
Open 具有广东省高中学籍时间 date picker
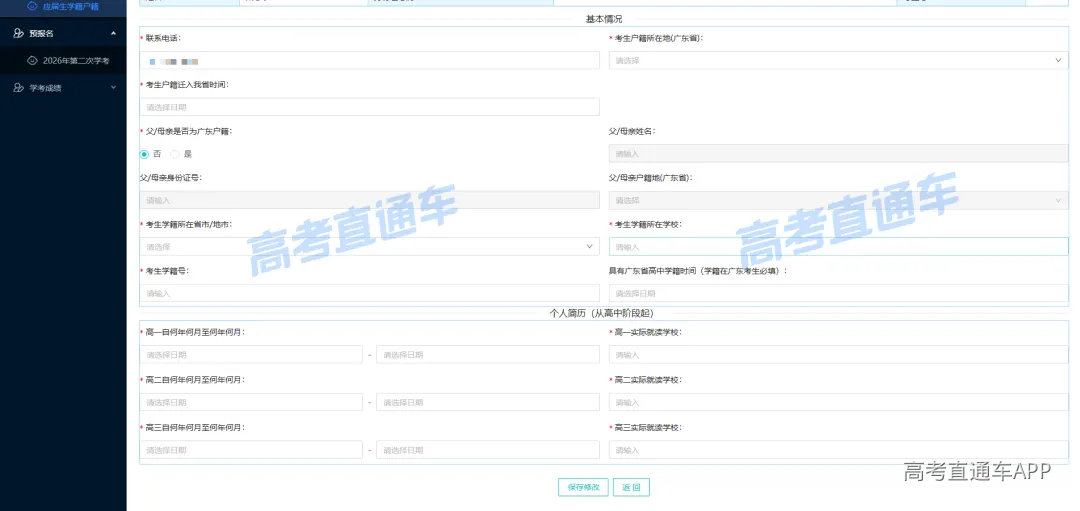pyautogui.click(x=838, y=293)
